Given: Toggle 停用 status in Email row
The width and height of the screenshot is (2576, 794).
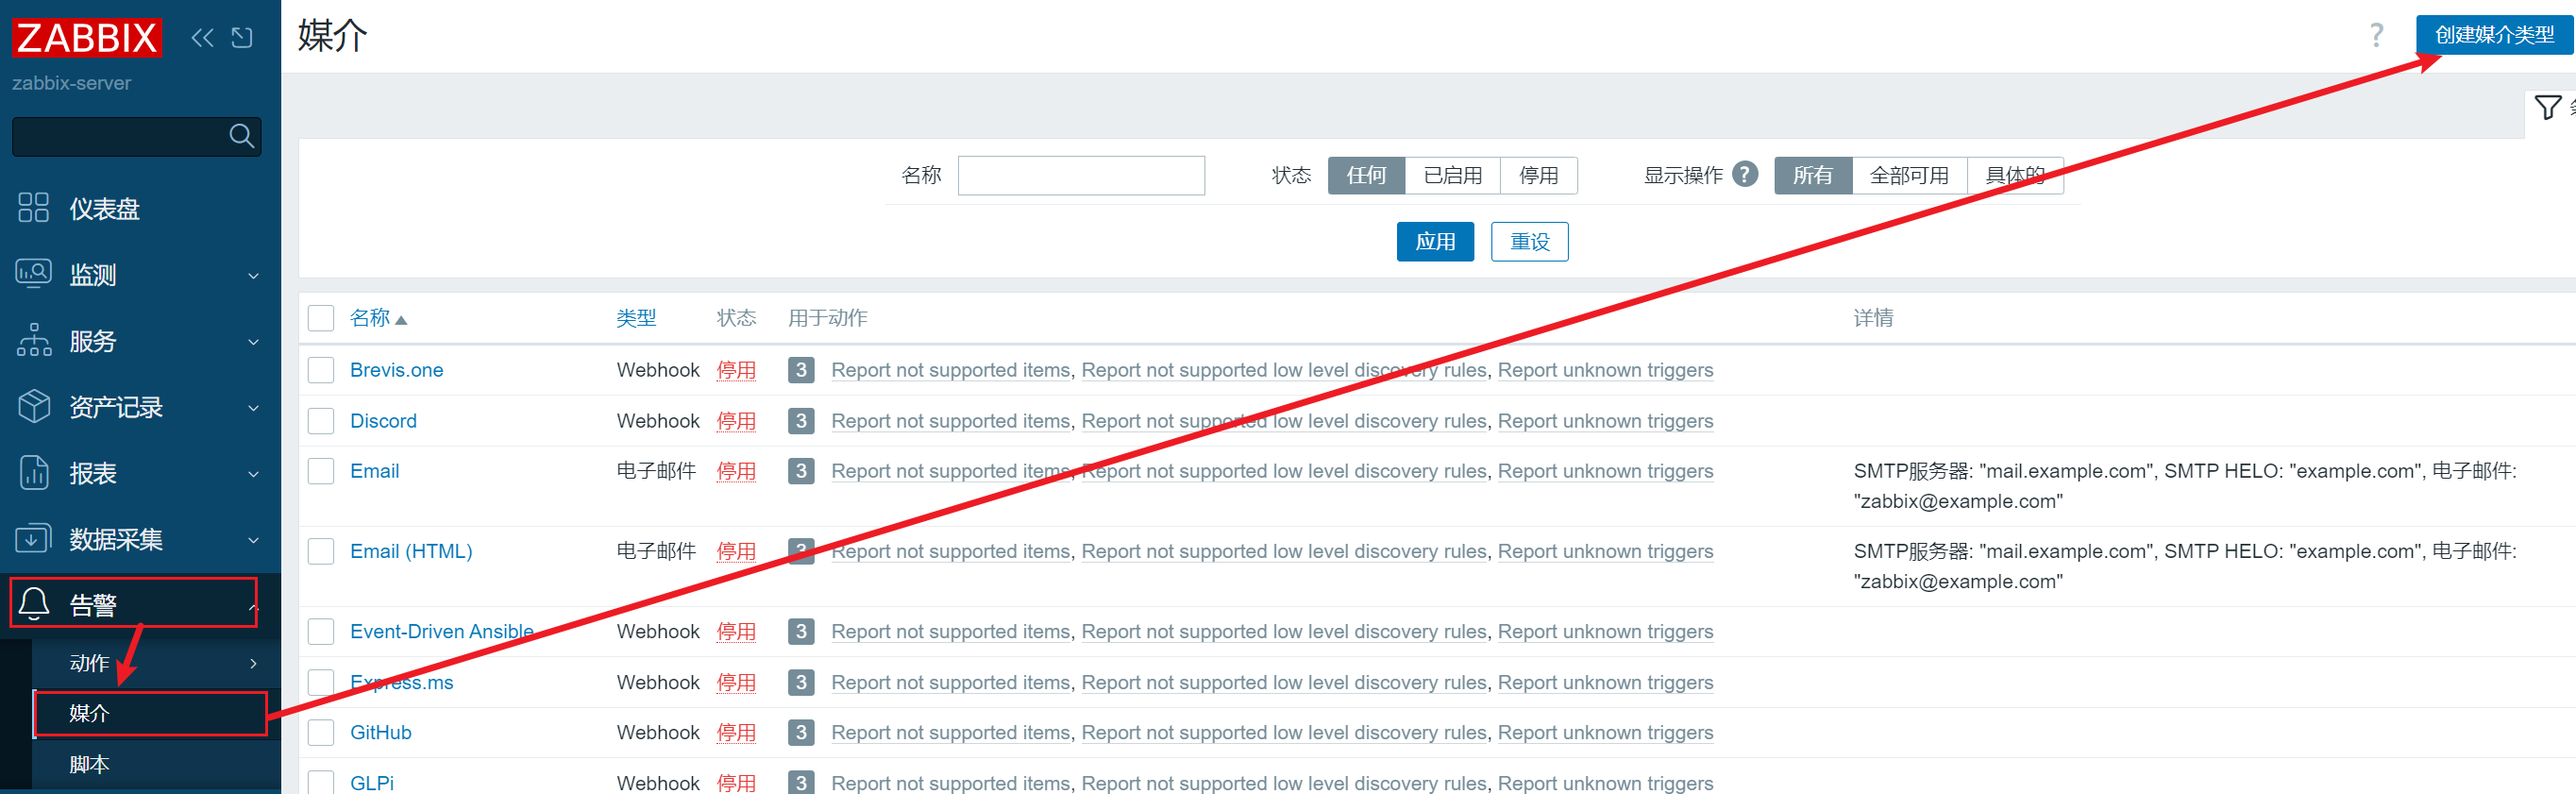Looking at the screenshot, I should pos(736,471).
